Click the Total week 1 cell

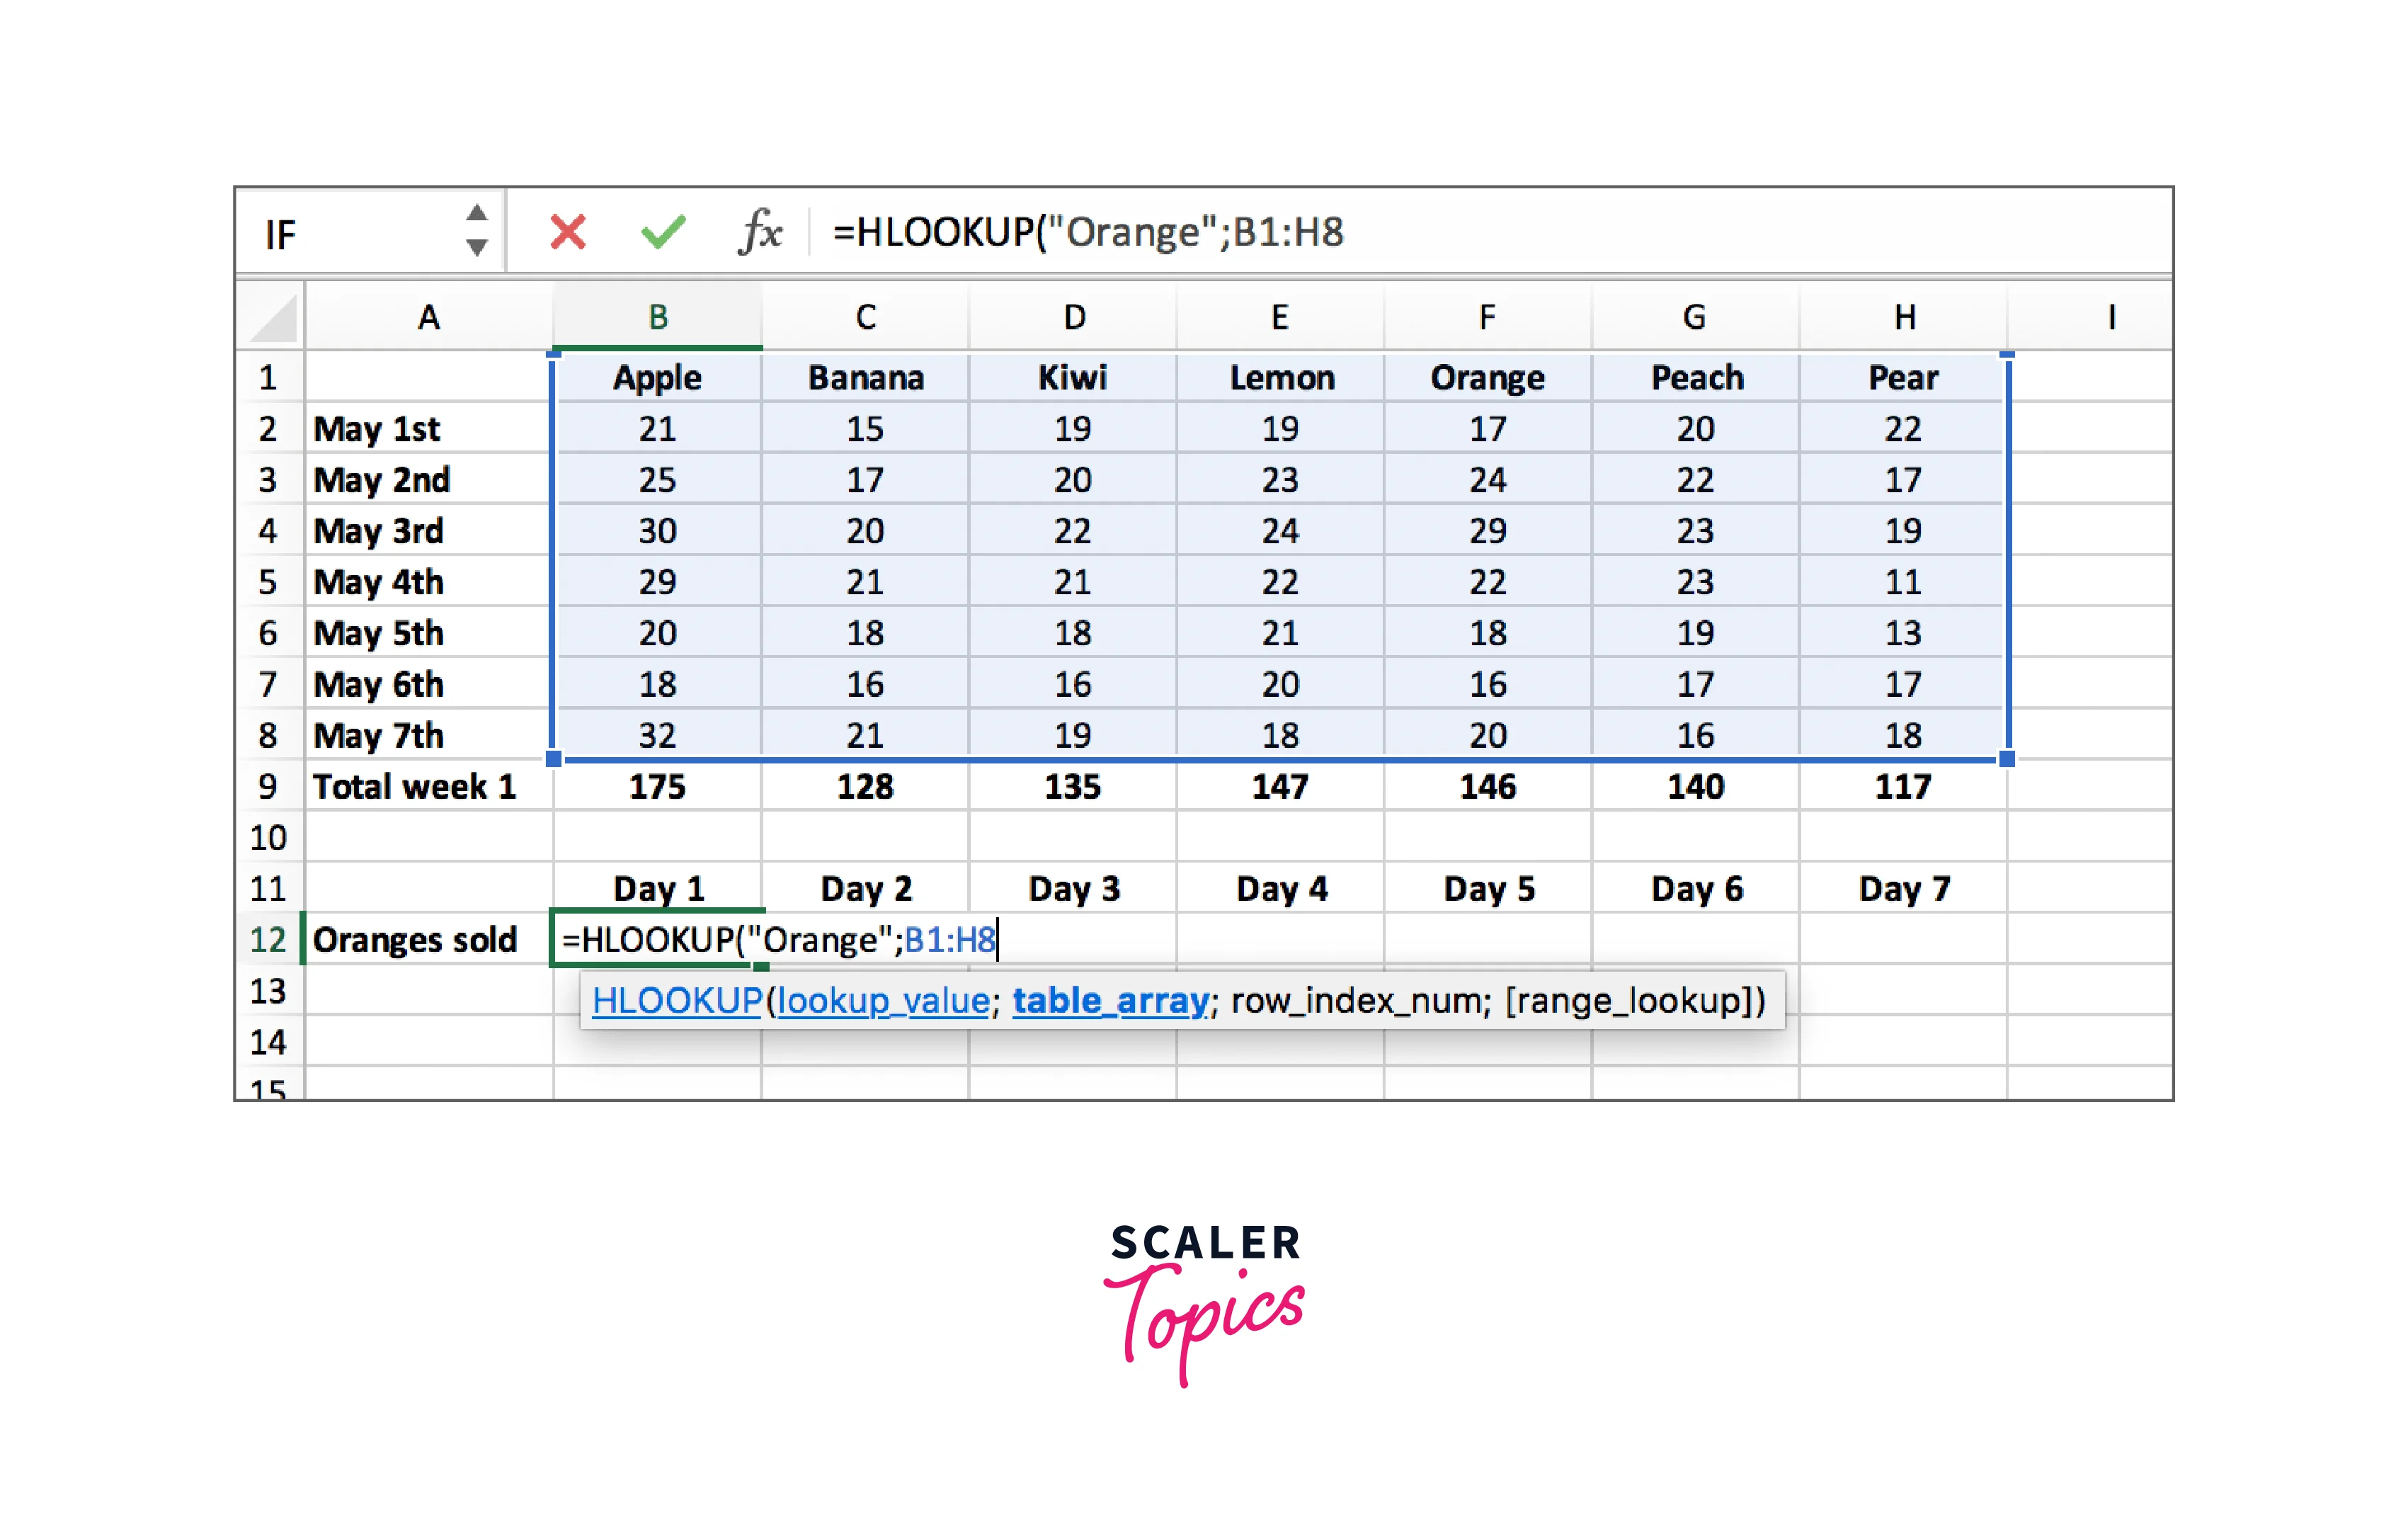415,787
